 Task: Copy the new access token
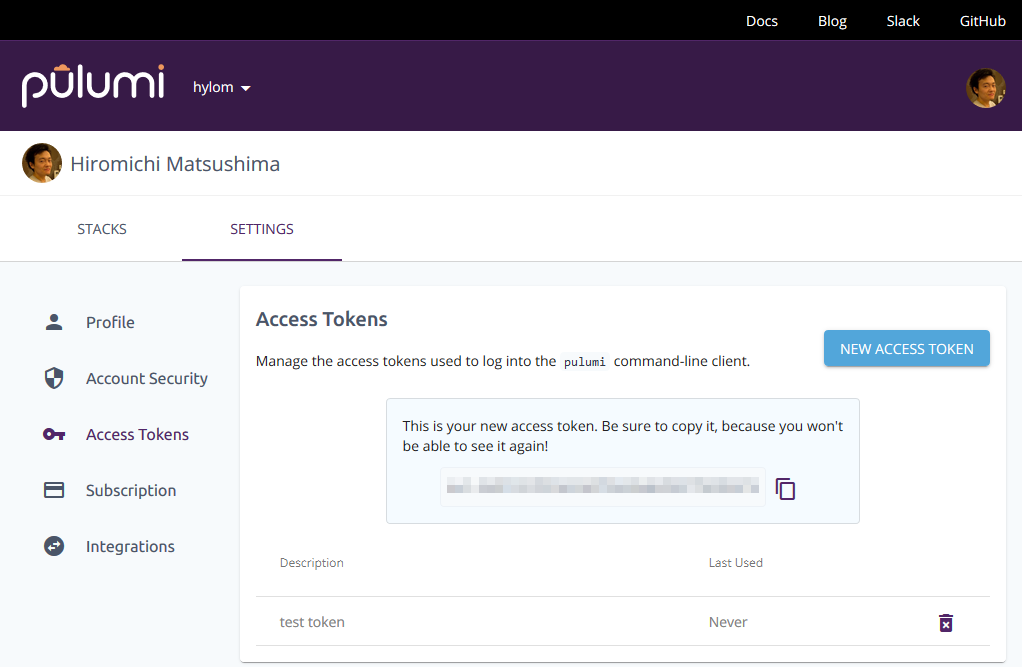coord(785,488)
